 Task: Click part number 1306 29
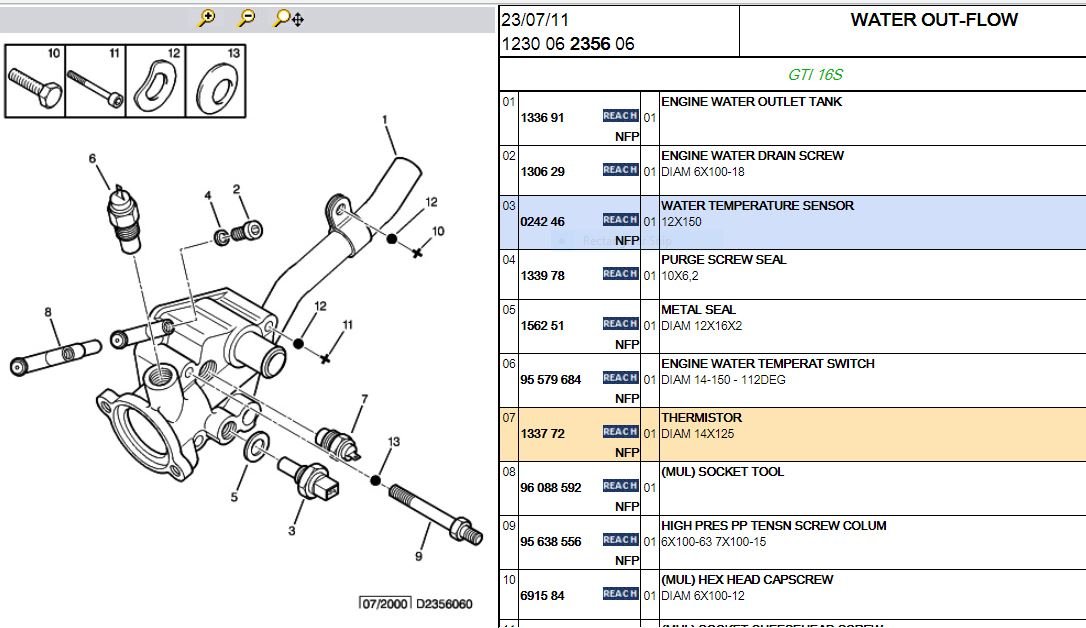[542, 172]
